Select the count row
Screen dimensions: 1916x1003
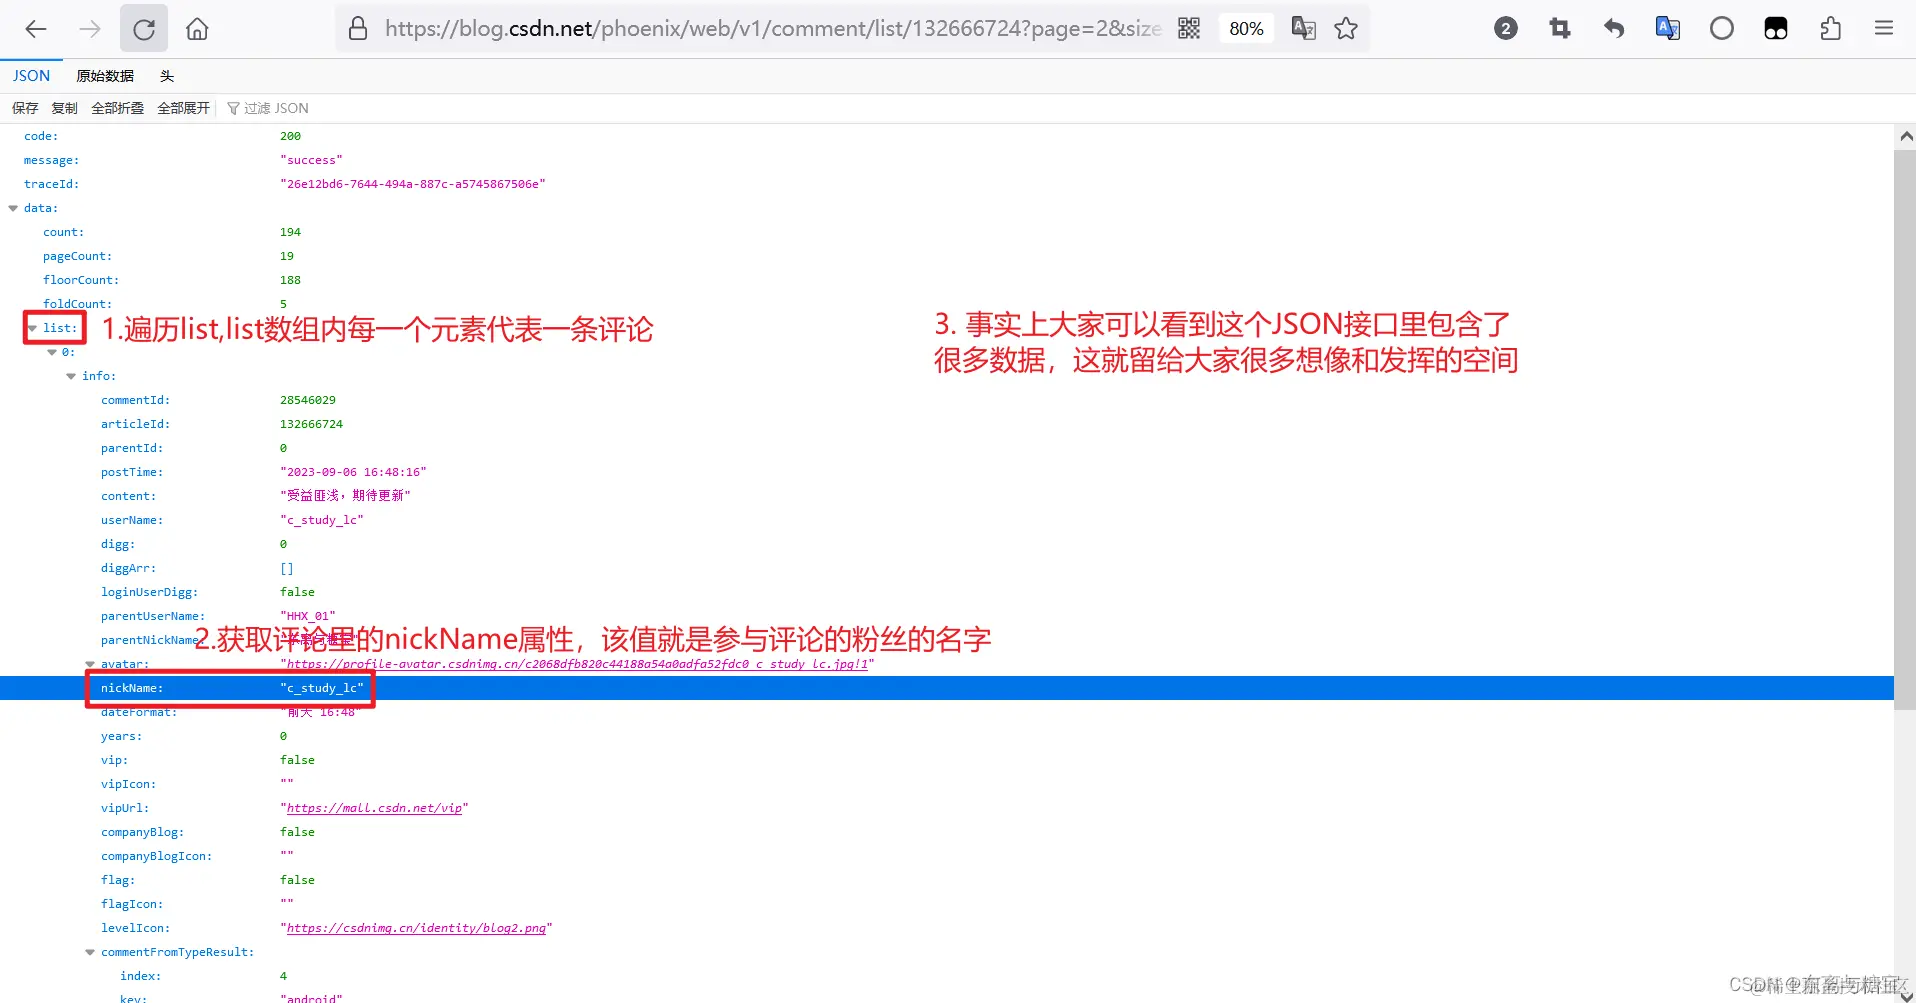click(x=946, y=232)
